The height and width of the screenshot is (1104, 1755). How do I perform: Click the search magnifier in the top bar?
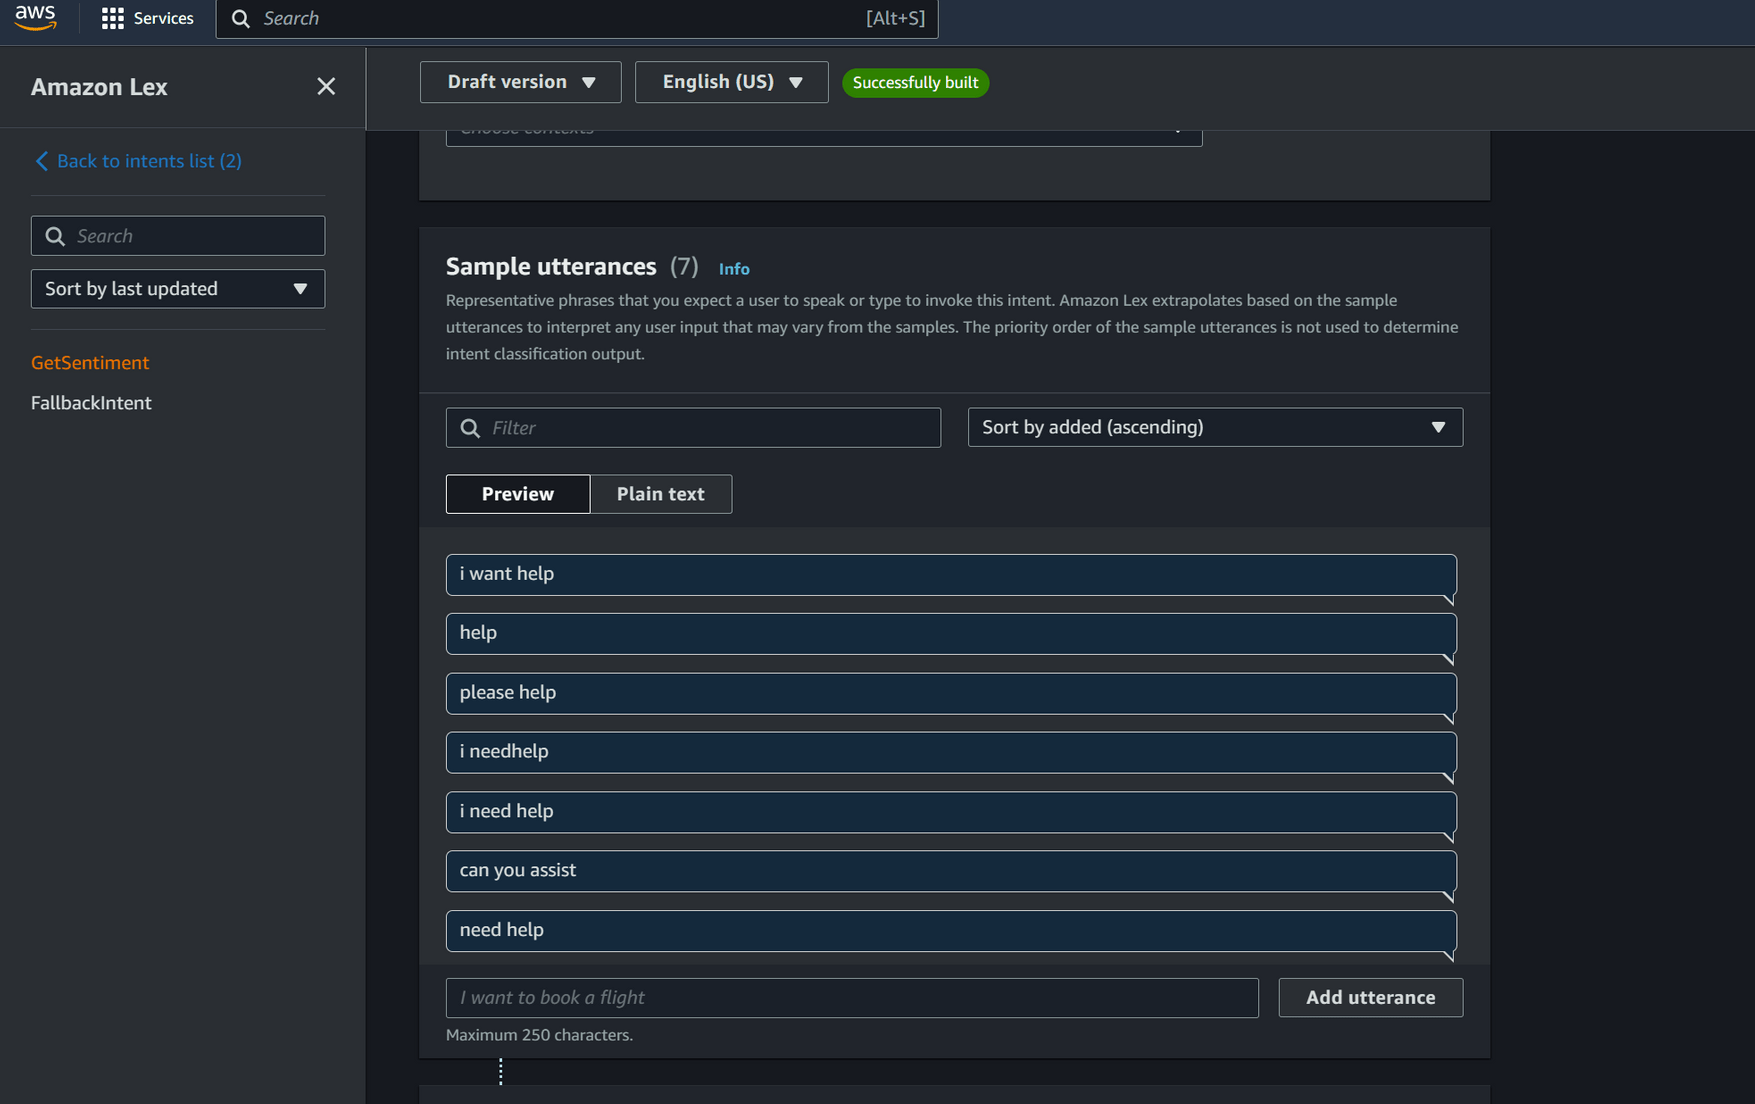240,18
